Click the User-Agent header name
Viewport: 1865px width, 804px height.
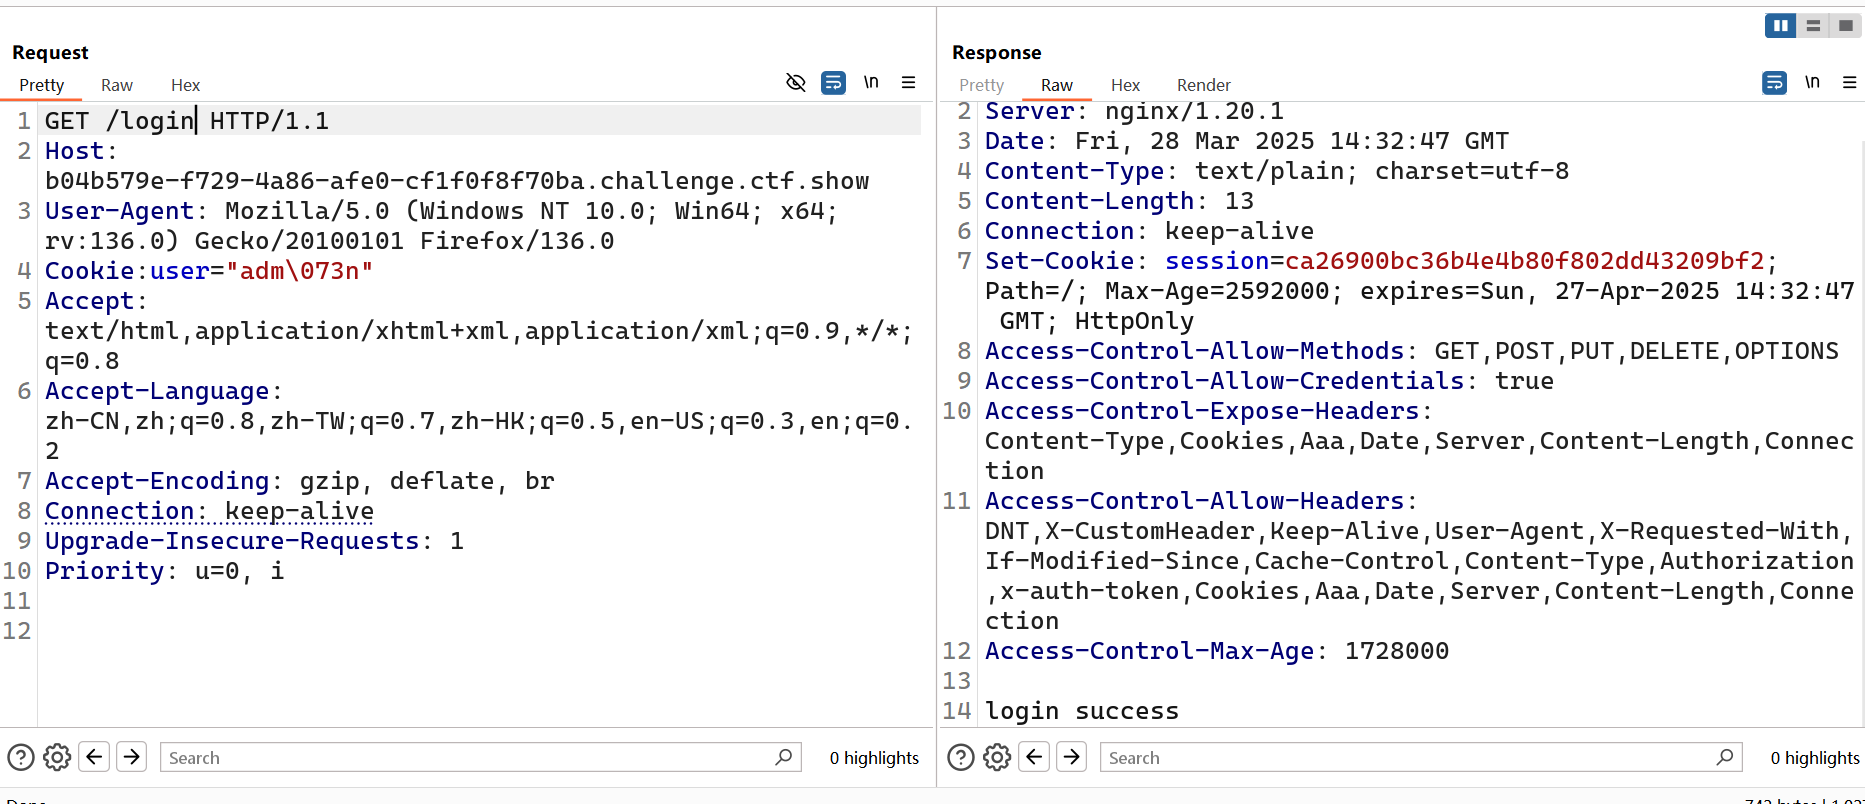119,211
